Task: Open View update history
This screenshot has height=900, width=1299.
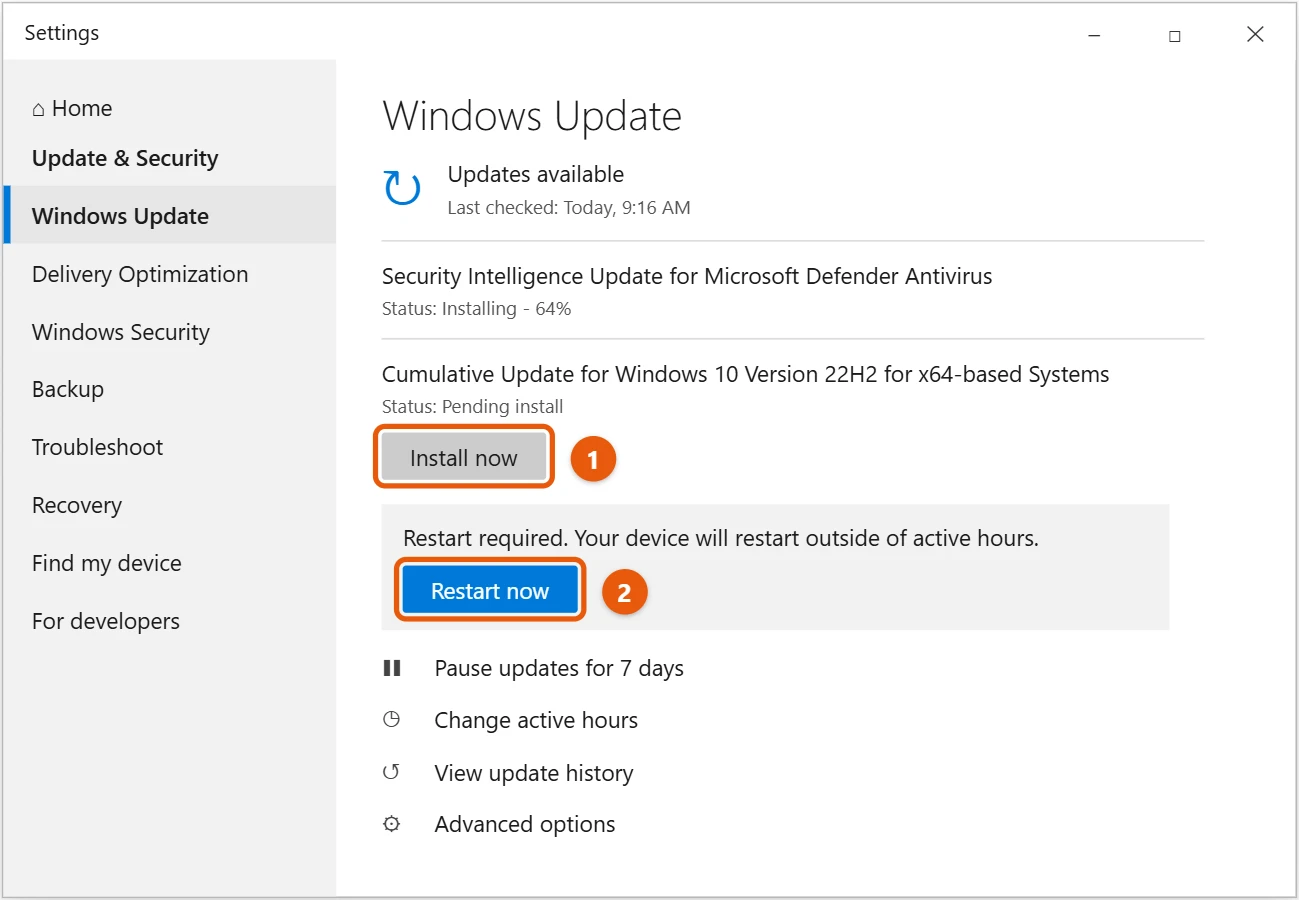Action: 534,773
